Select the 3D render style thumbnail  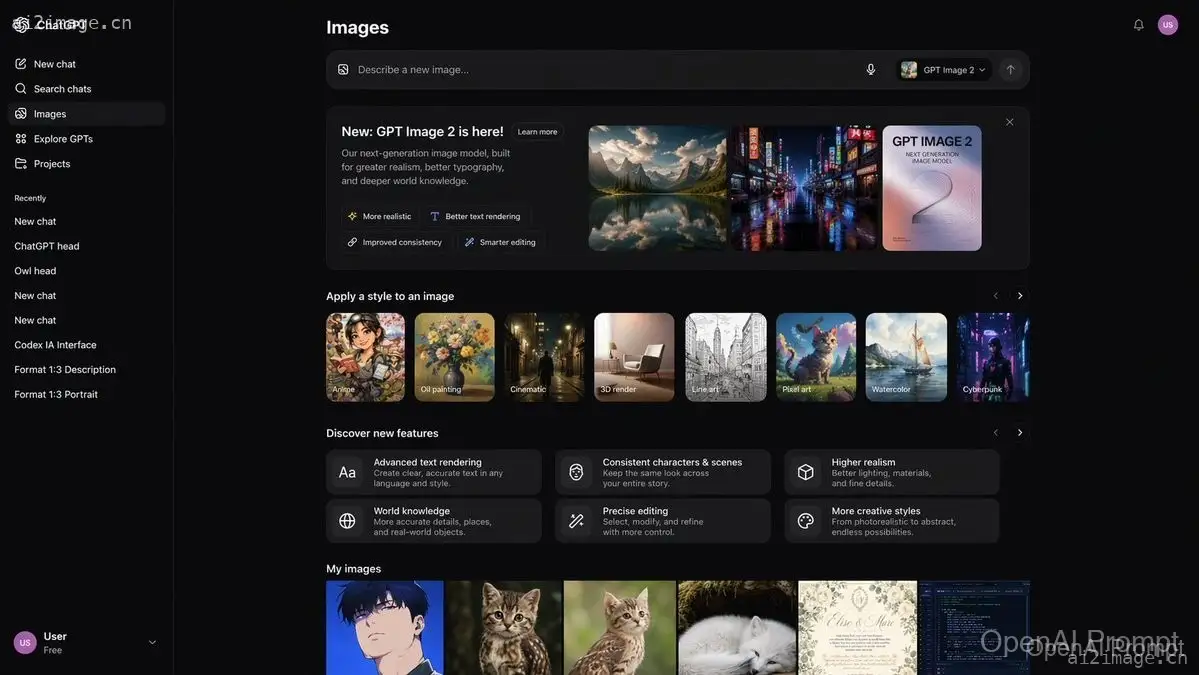(x=635, y=357)
